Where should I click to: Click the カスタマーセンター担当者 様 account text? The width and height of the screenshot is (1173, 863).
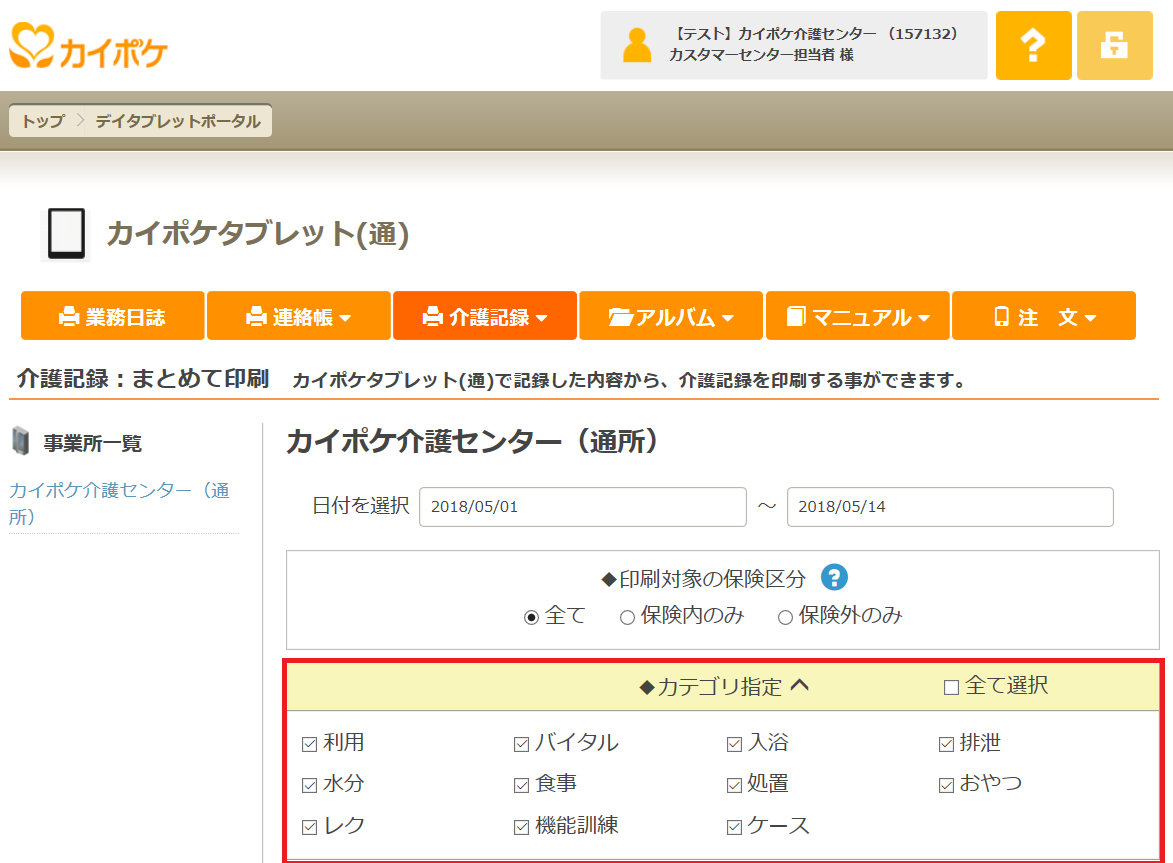761,55
